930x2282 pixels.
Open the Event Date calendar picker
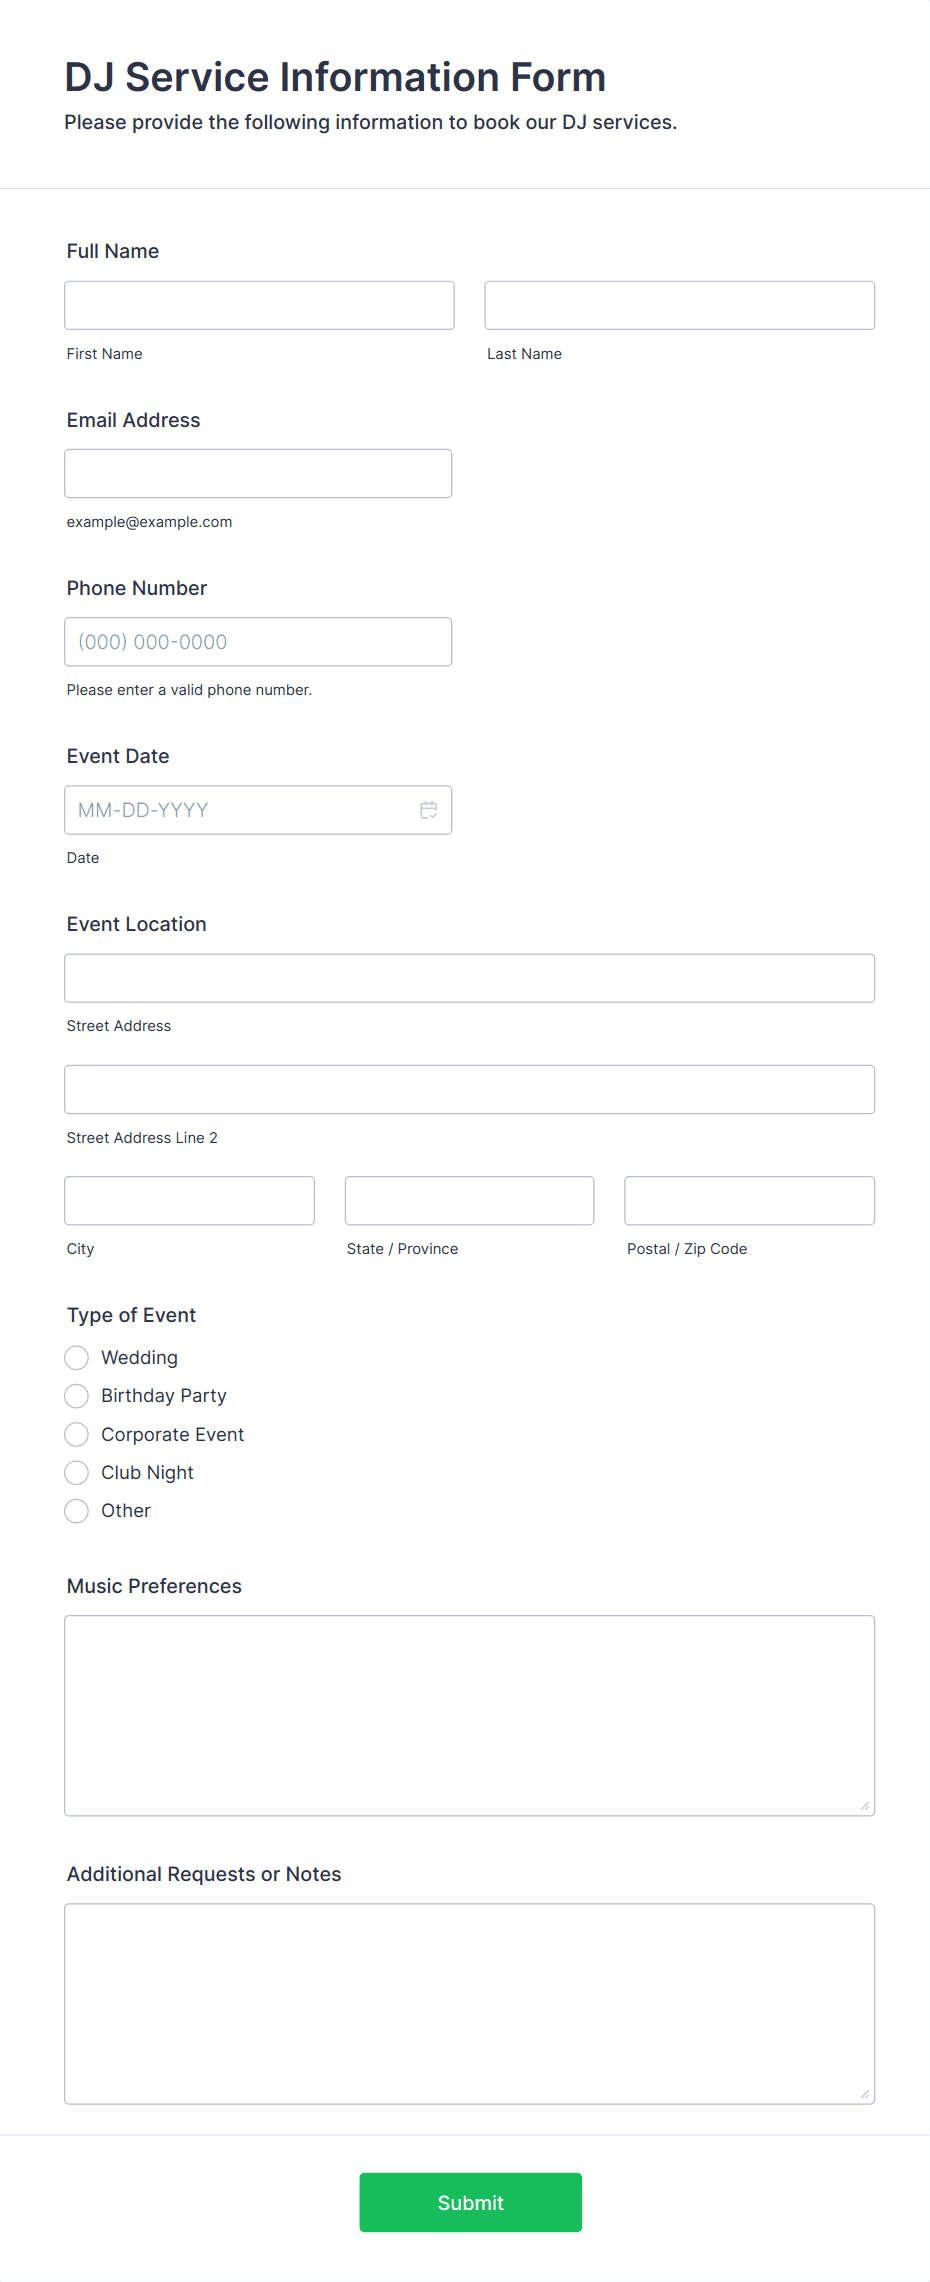click(x=429, y=810)
